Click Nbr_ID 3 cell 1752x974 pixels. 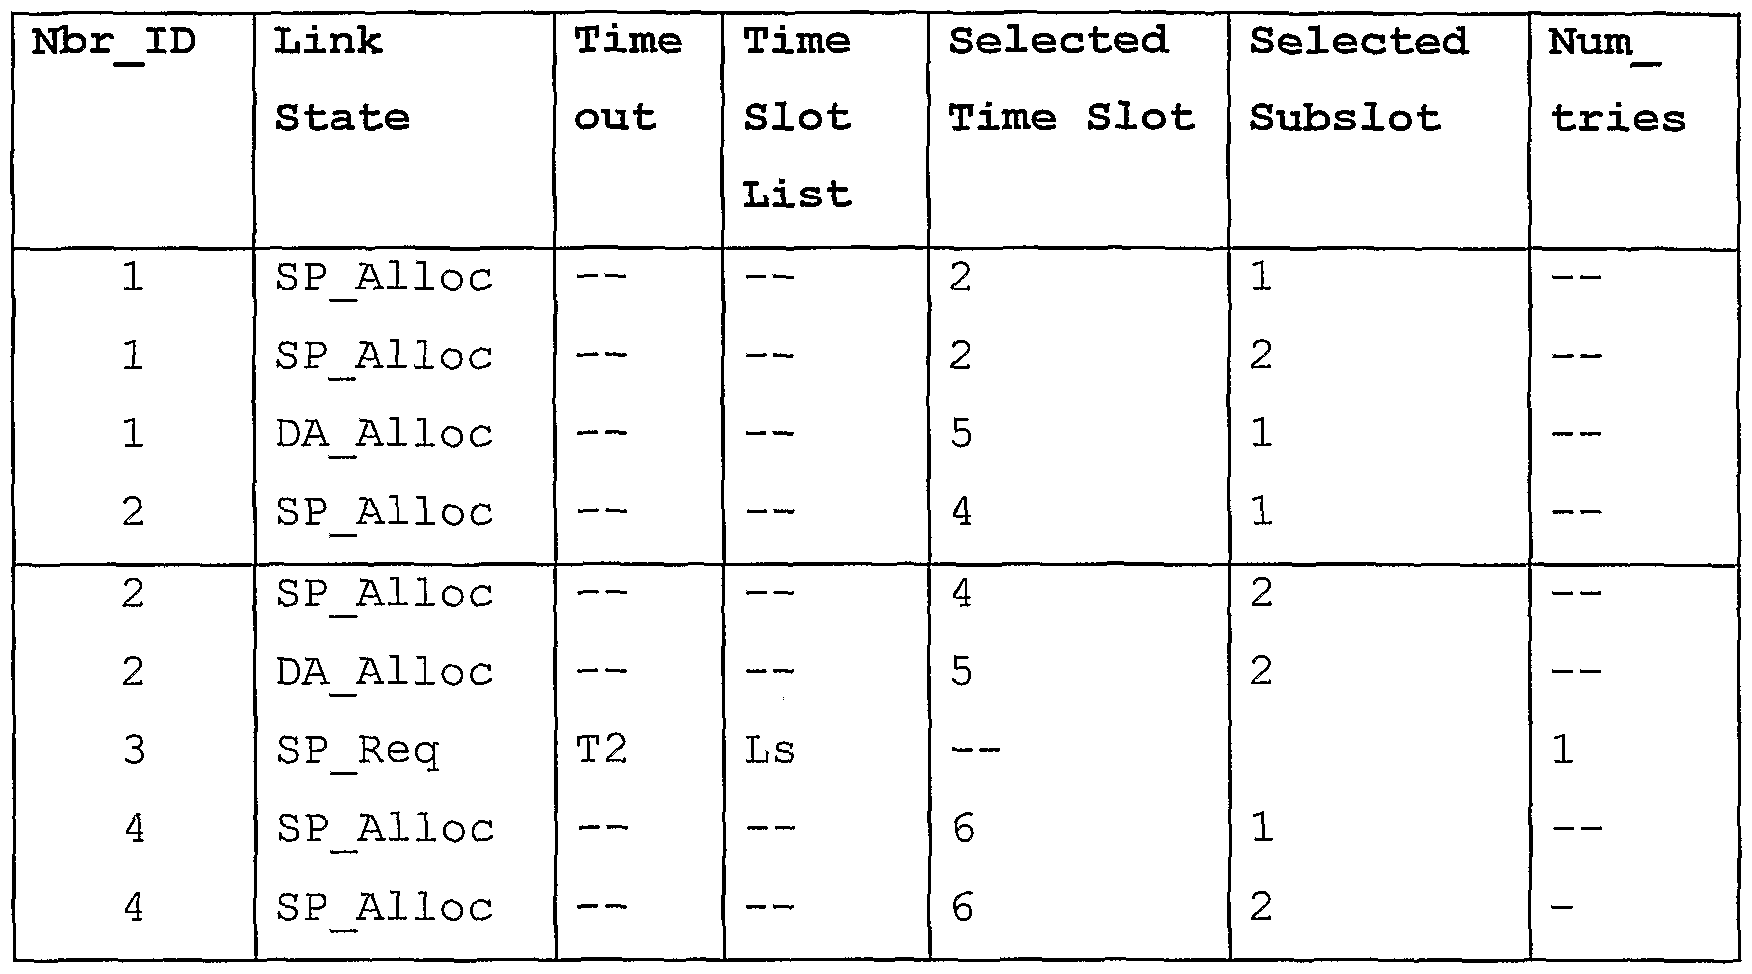pos(134,749)
